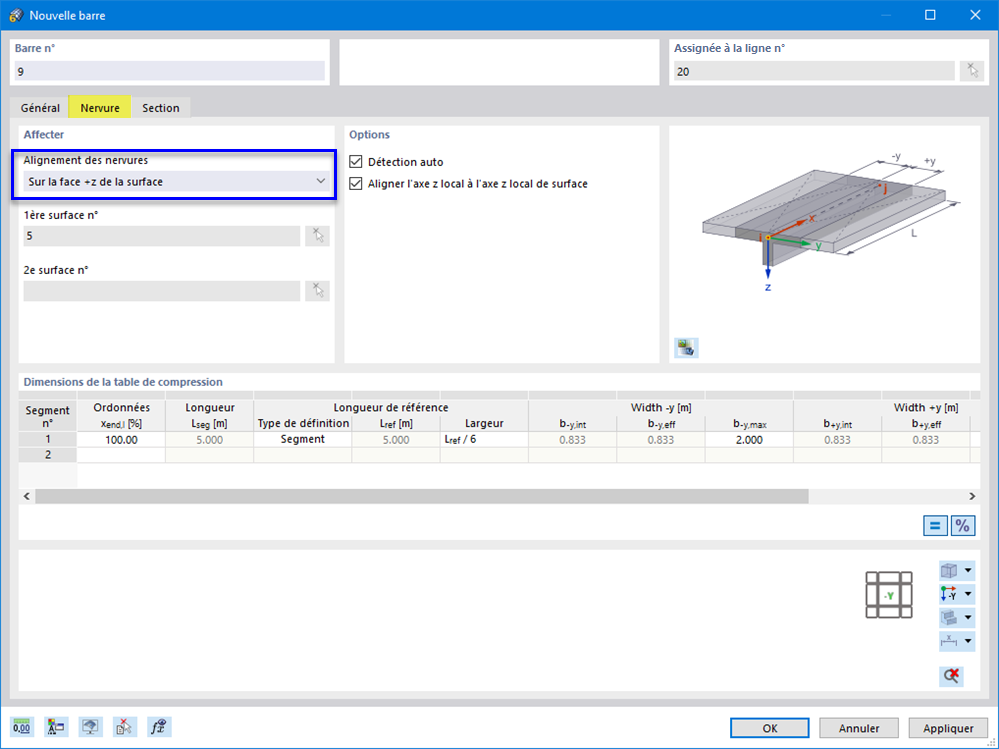Click the empty 2e surface n° field

point(162,290)
